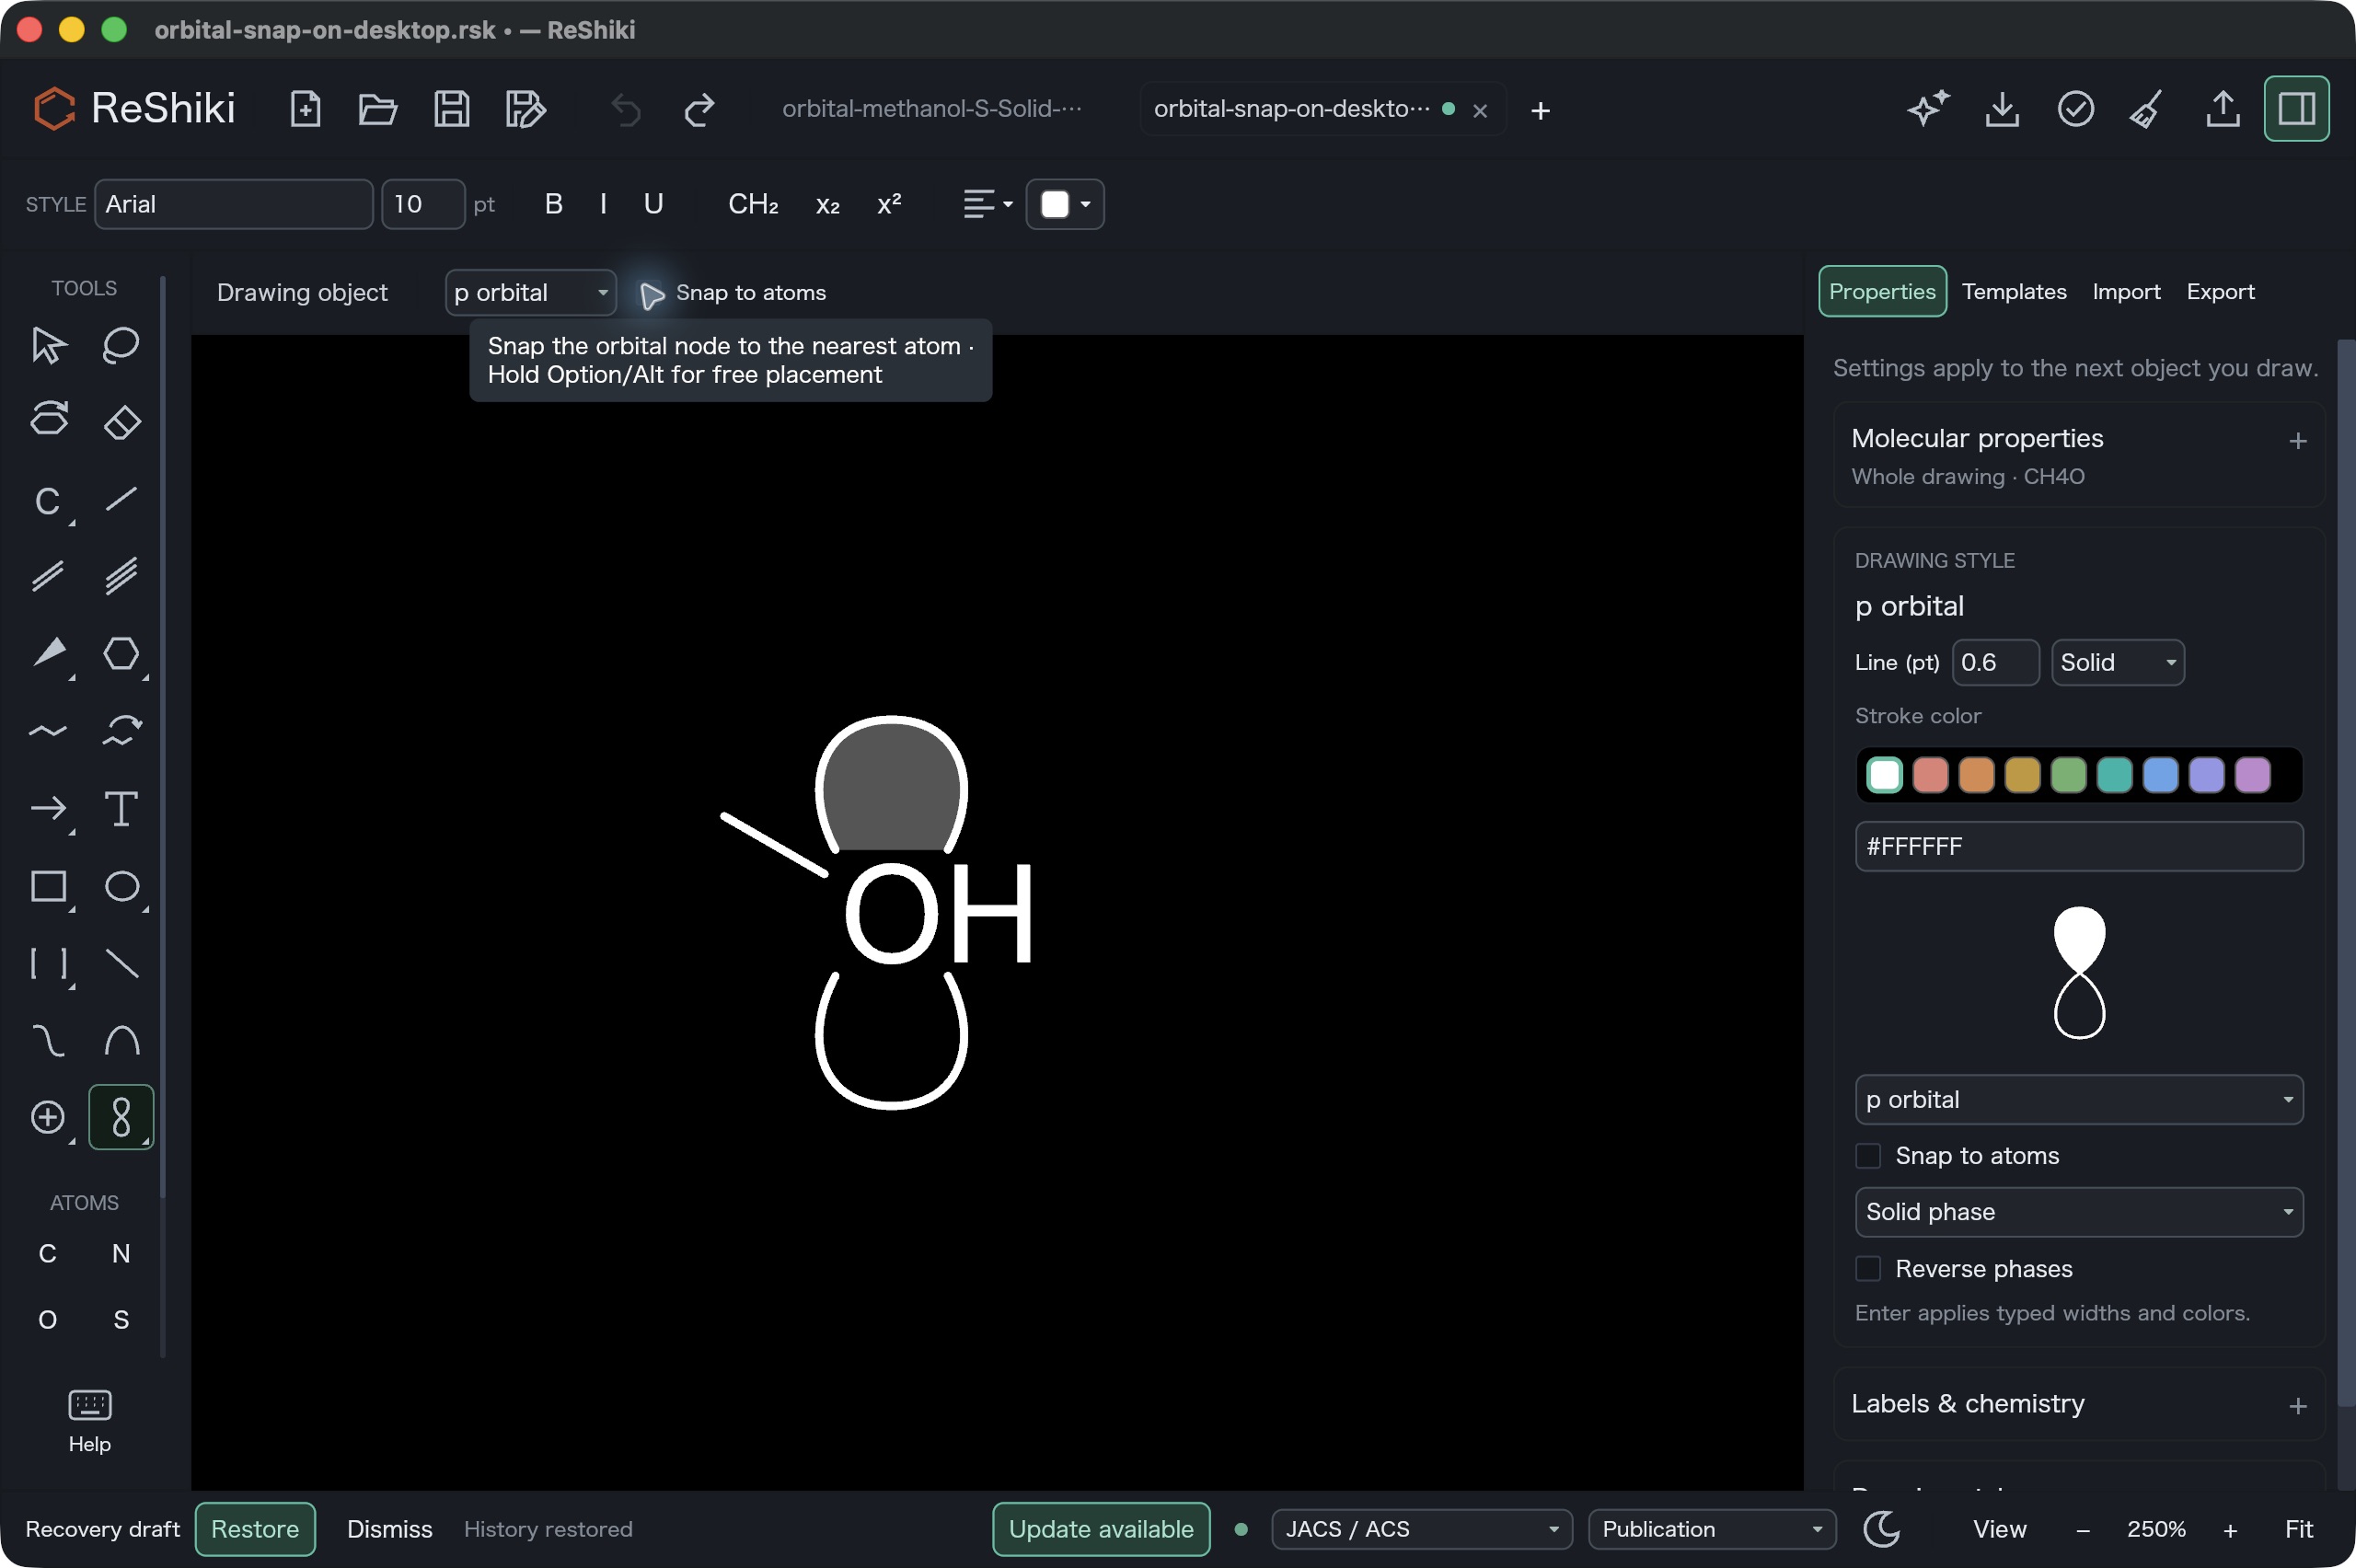This screenshot has width=2356, height=1568.
Task: Open the orbital-methanol-S-Solid document tab
Action: tap(931, 109)
